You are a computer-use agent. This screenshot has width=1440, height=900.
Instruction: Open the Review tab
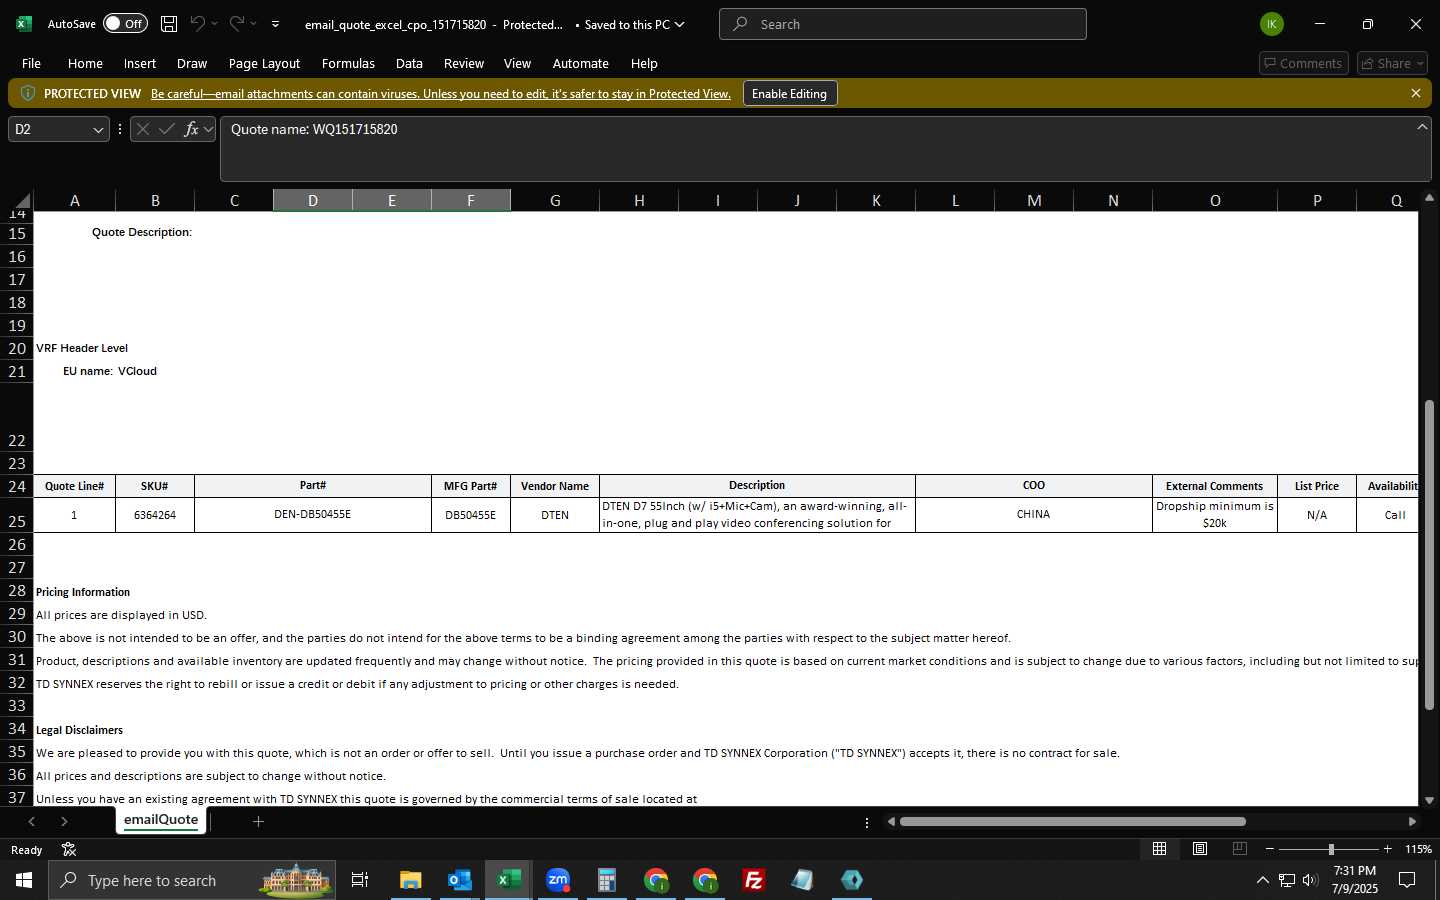point(464,63)
